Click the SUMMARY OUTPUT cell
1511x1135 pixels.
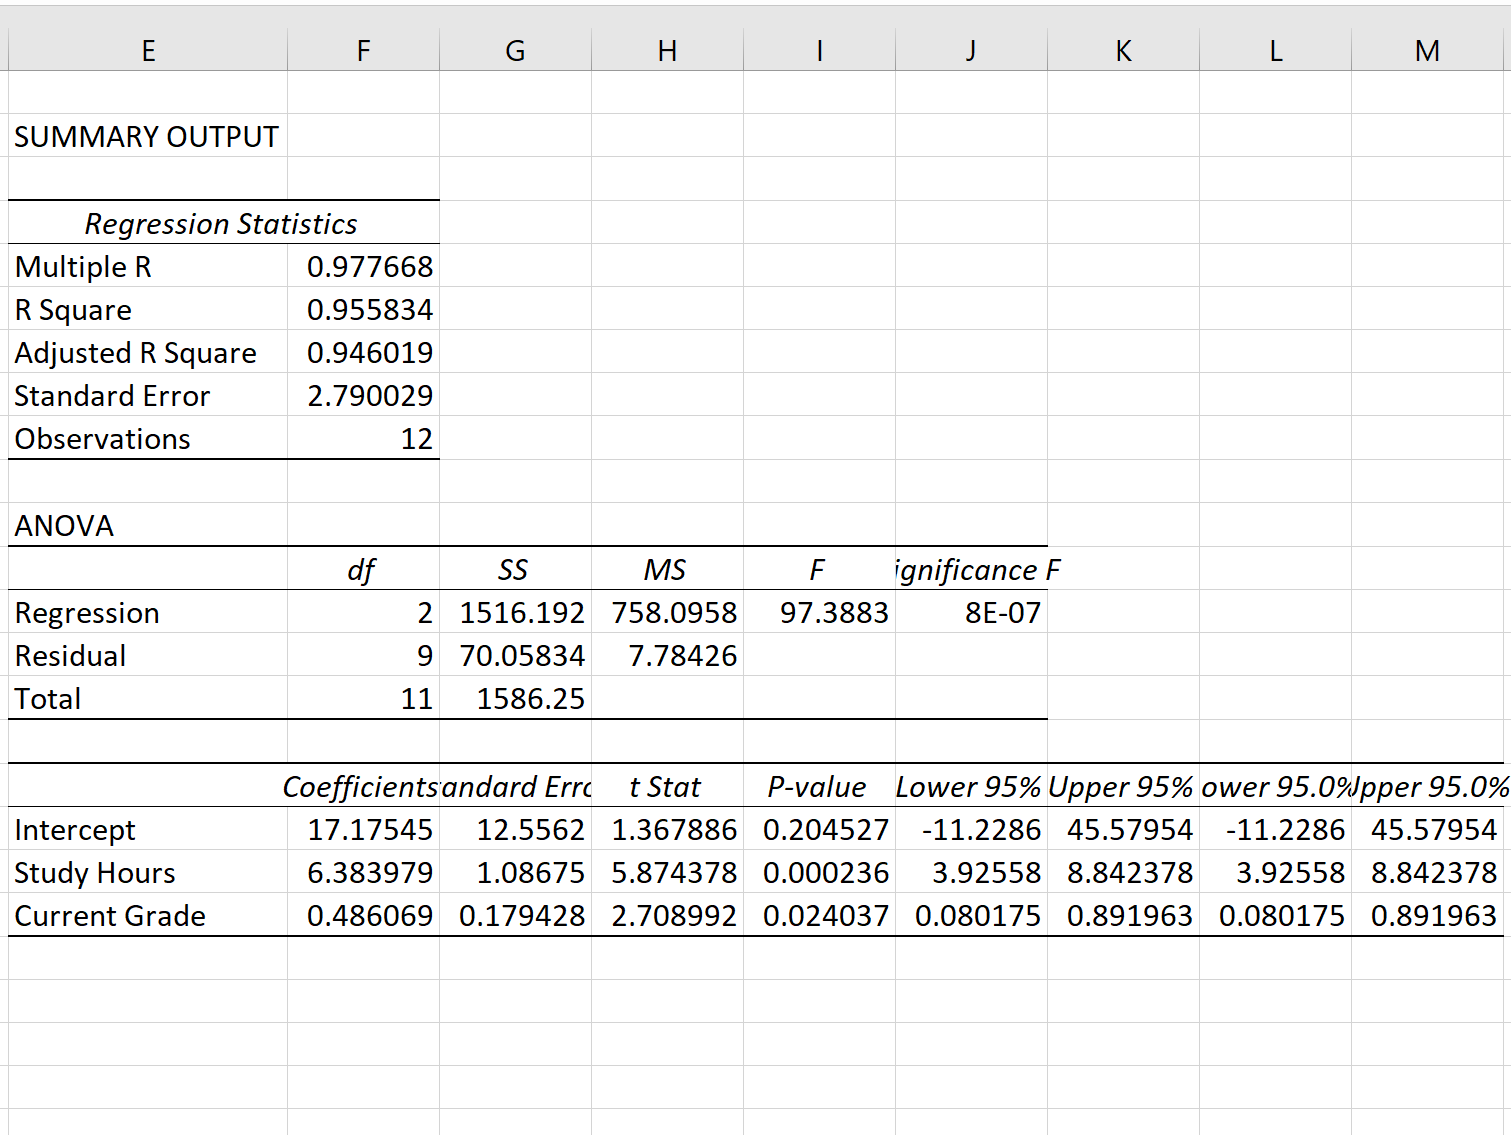point(148,136)
